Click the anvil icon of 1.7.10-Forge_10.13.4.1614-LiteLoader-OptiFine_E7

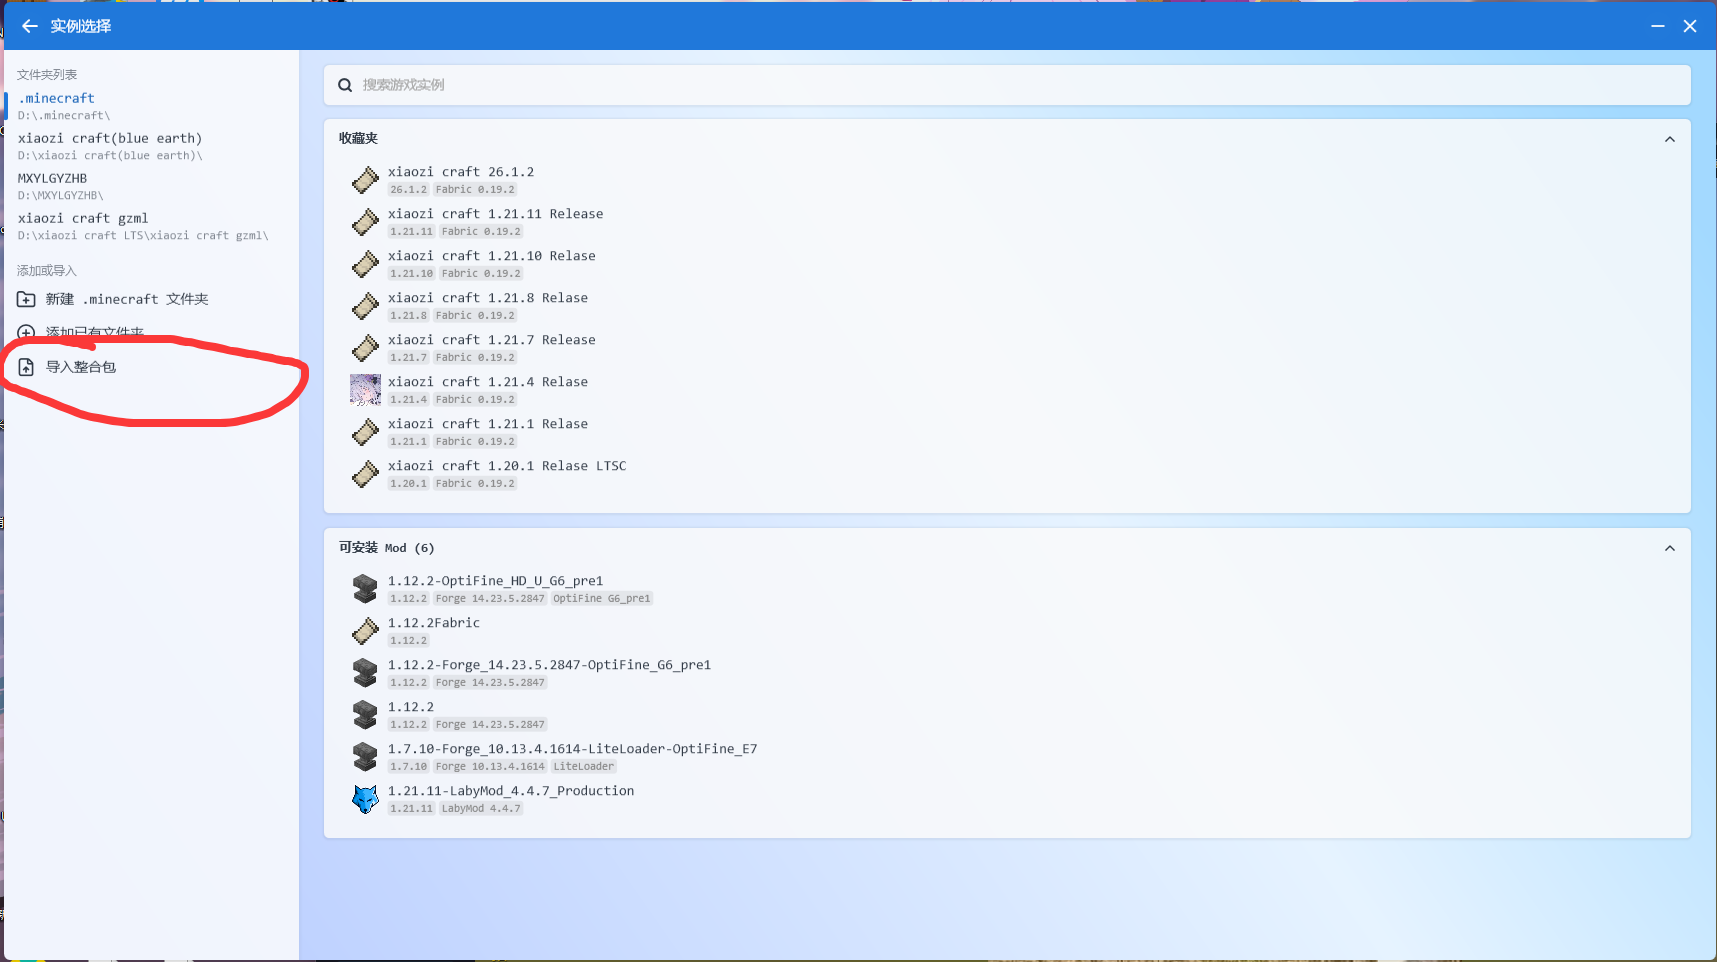(x=365, y=757)
